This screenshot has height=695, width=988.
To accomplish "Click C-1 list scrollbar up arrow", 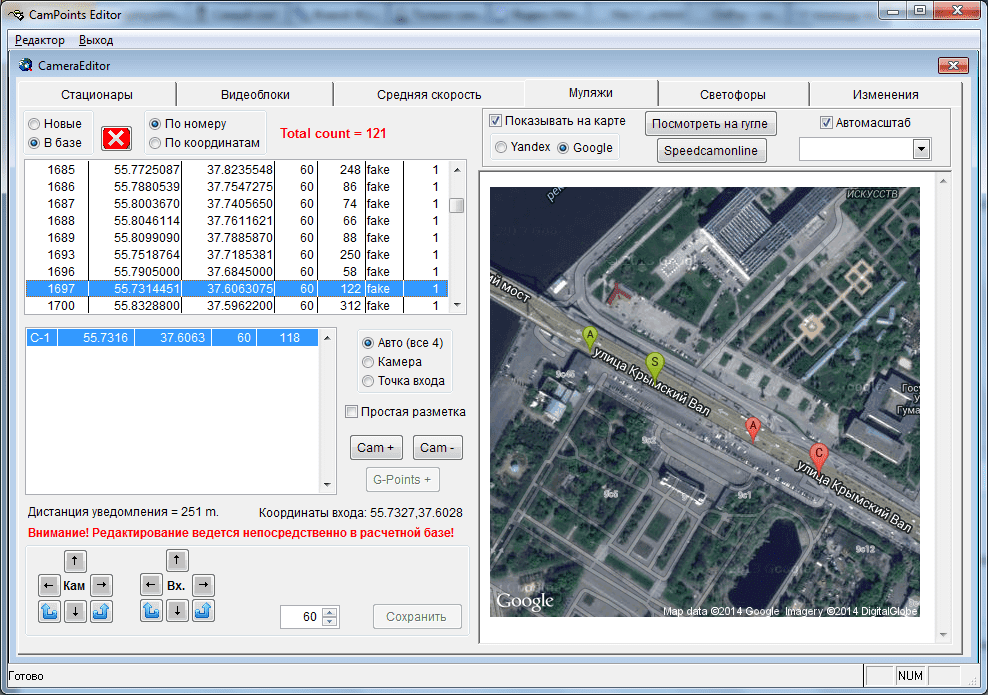I will coord(327,338).
